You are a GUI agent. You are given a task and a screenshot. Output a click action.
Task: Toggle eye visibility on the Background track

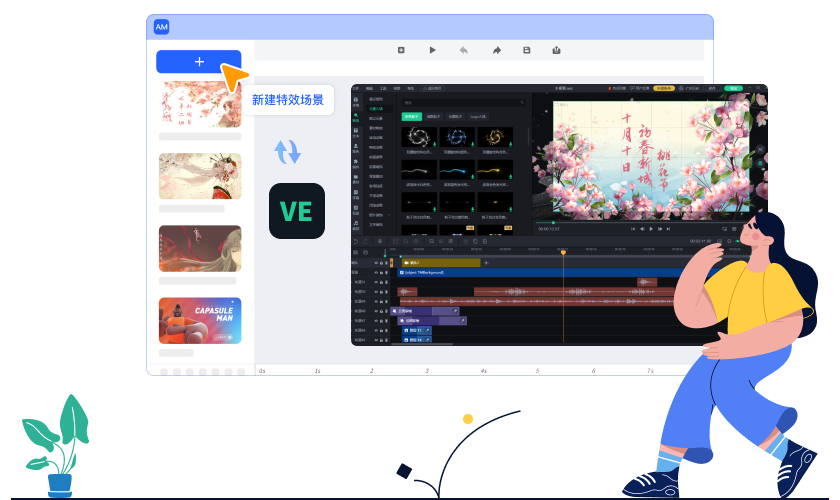point(376,273)
